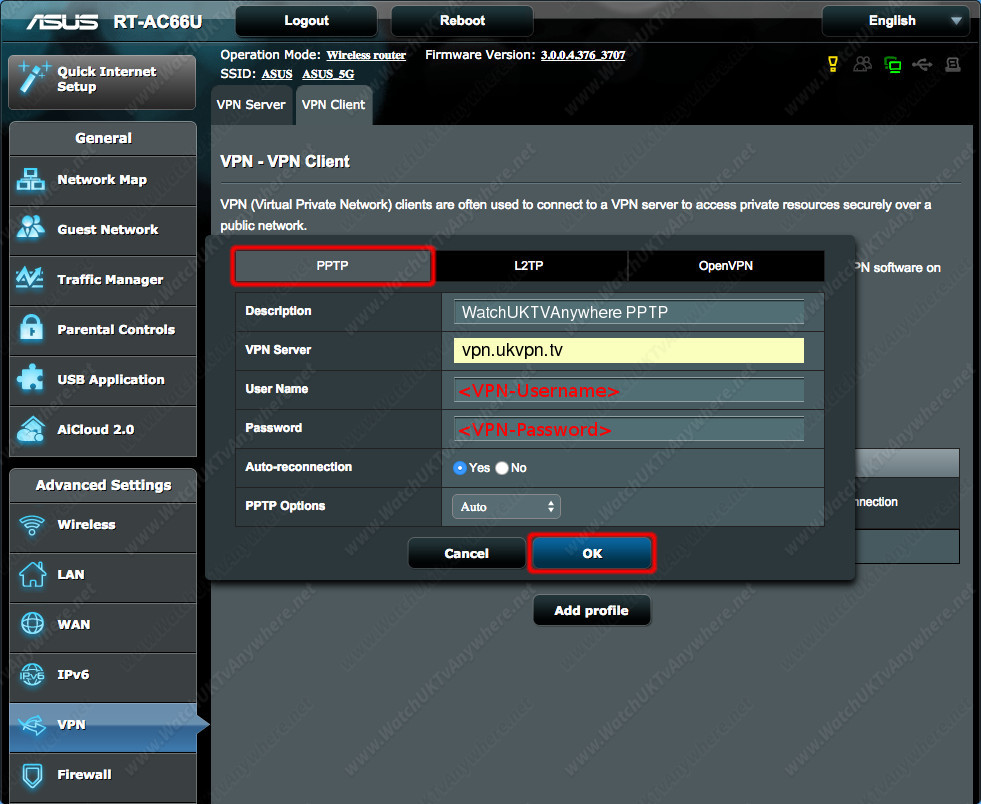
Task: Open Traffic Manager menu item
Action: (103, 280)
